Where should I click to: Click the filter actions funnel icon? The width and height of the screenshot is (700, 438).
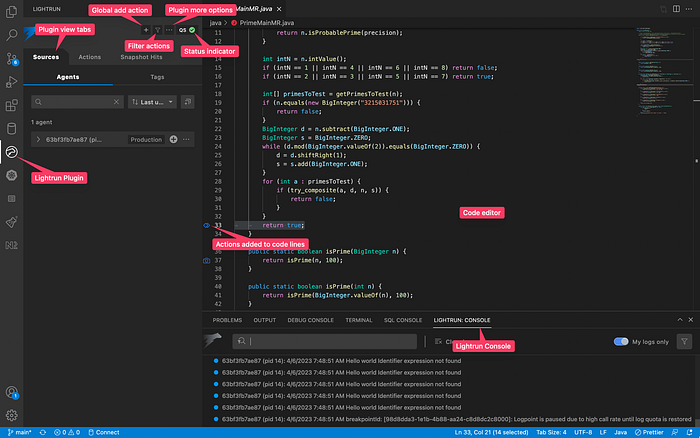[x=158, y=30]
